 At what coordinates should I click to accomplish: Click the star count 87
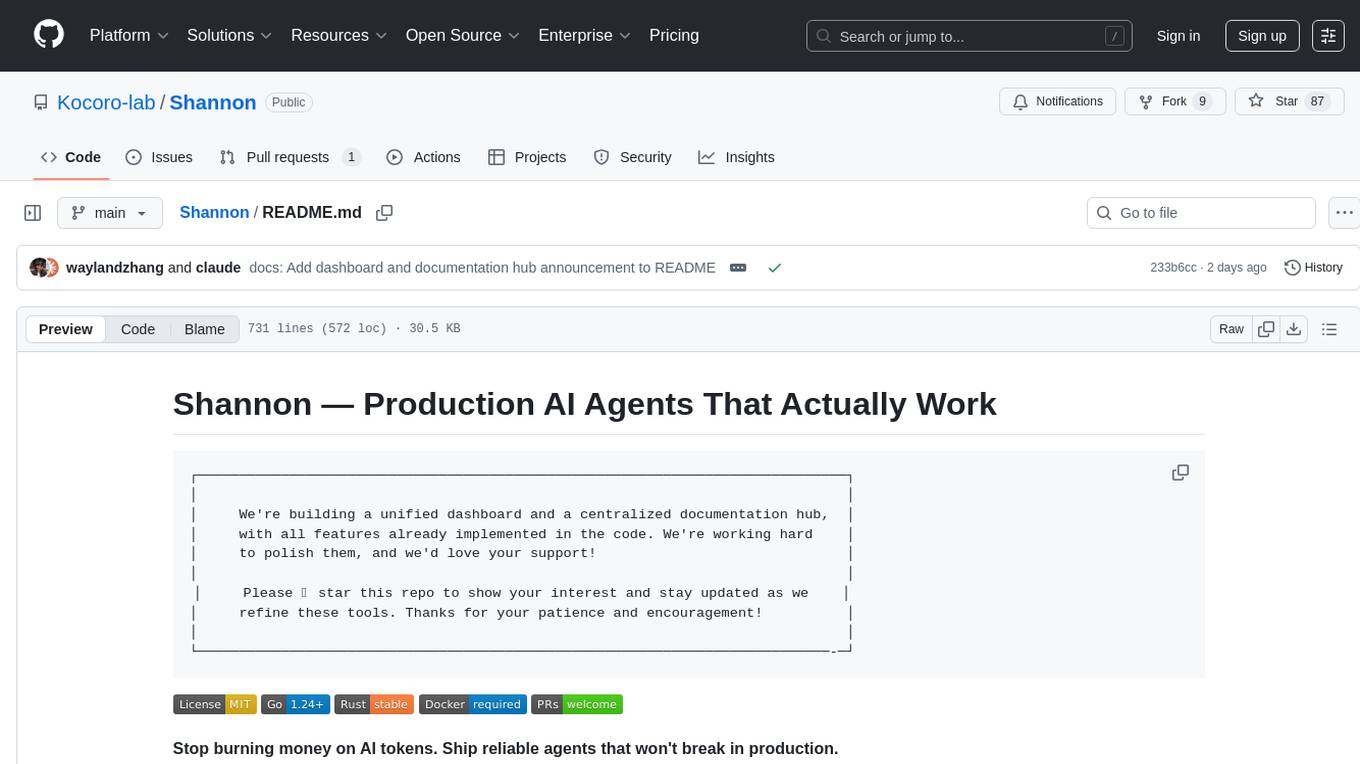(x=1317, y=101)
